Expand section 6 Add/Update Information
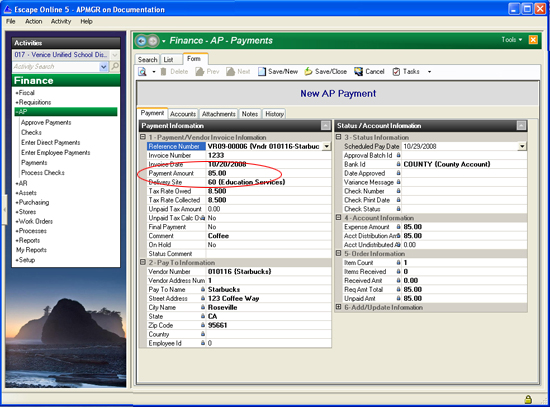Screen dimensions: 550x407 tap(338, 307)
